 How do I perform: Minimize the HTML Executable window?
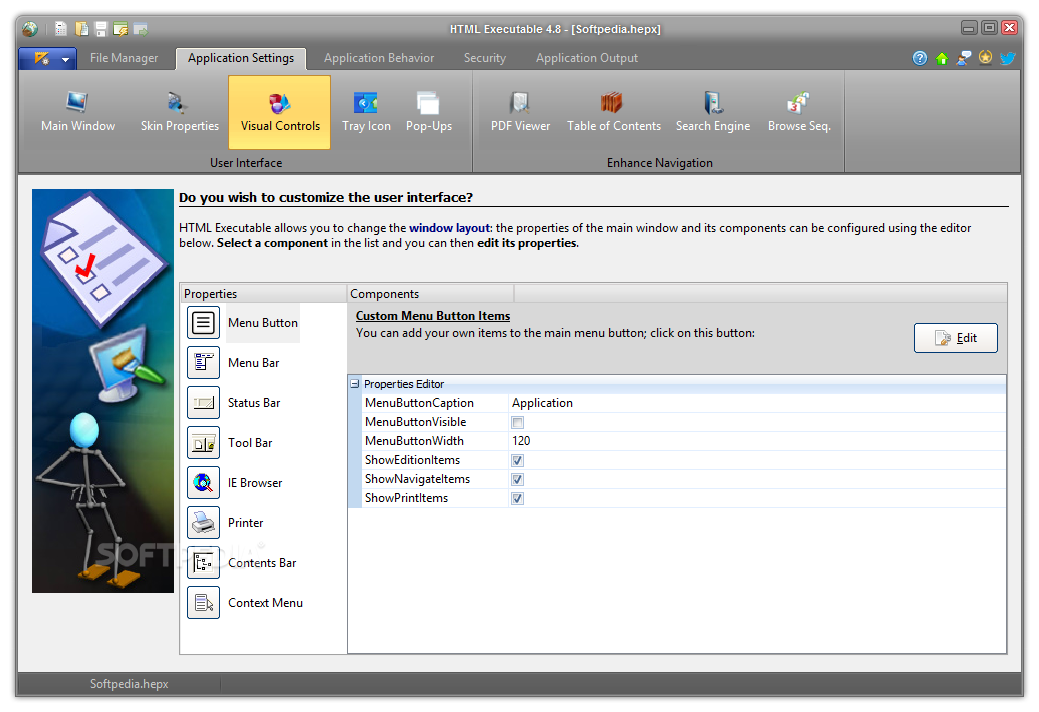(x=969, y=28)
